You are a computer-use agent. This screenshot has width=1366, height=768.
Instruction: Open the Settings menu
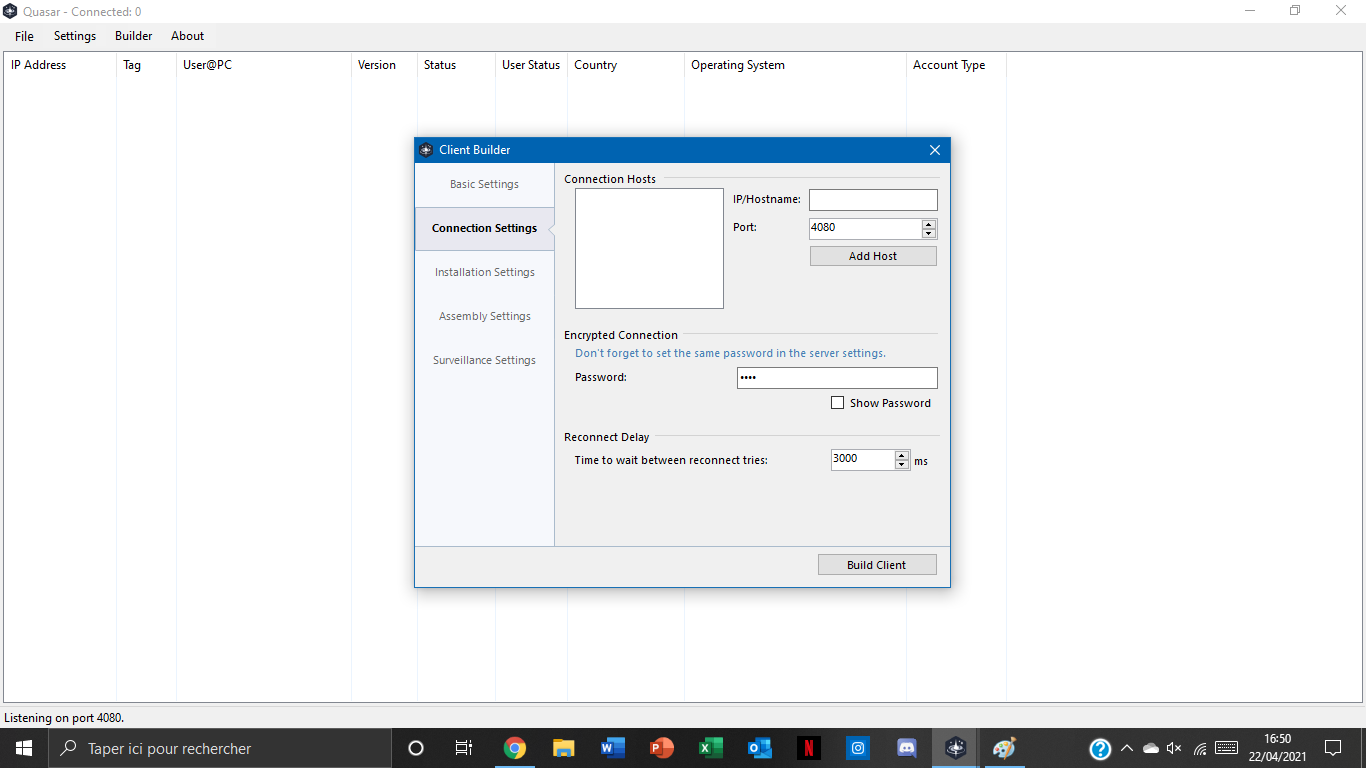point(75,36)
